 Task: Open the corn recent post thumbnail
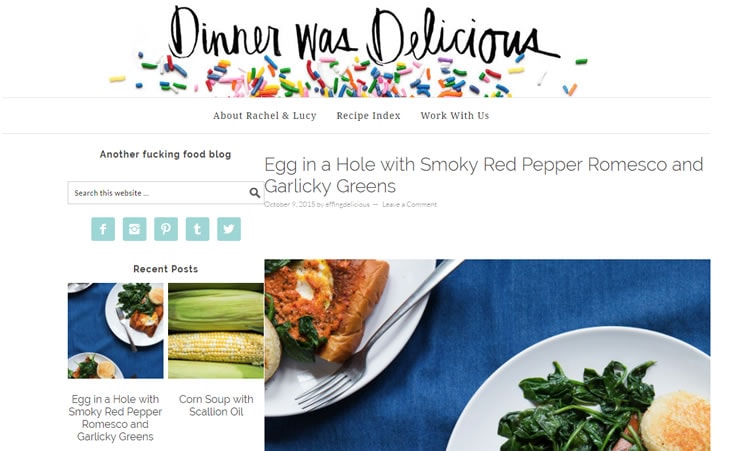point(216,330)
